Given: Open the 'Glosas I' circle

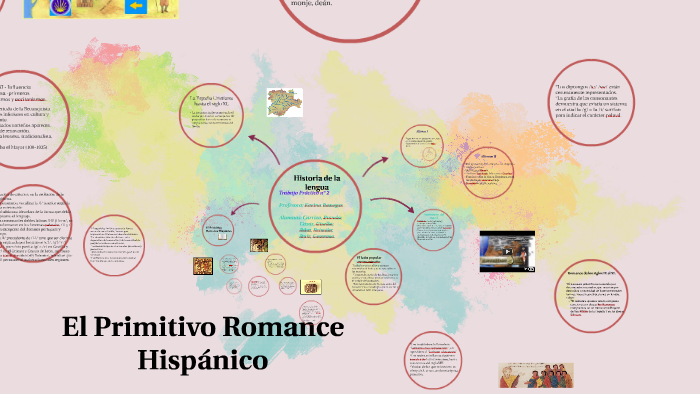Looking at the screenshot, I should pyautogui.click(x=422, y=146).
